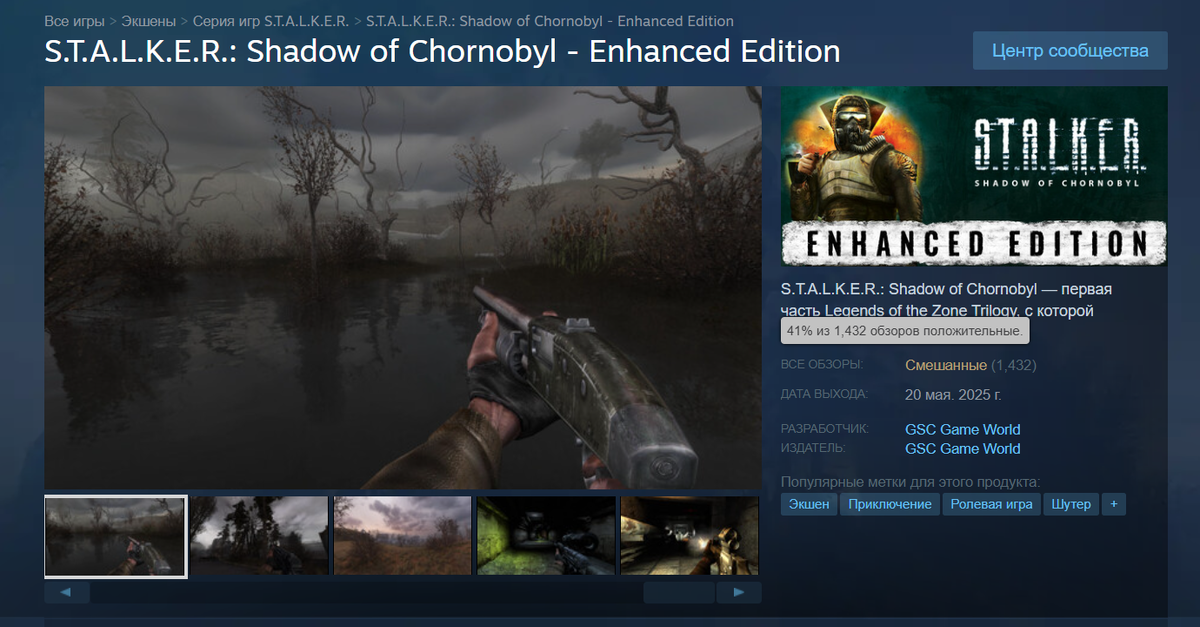The width and height of the screenshot is (1200, 627).
Task: Click the left arrow under screenshot strip
Action: 67,593
